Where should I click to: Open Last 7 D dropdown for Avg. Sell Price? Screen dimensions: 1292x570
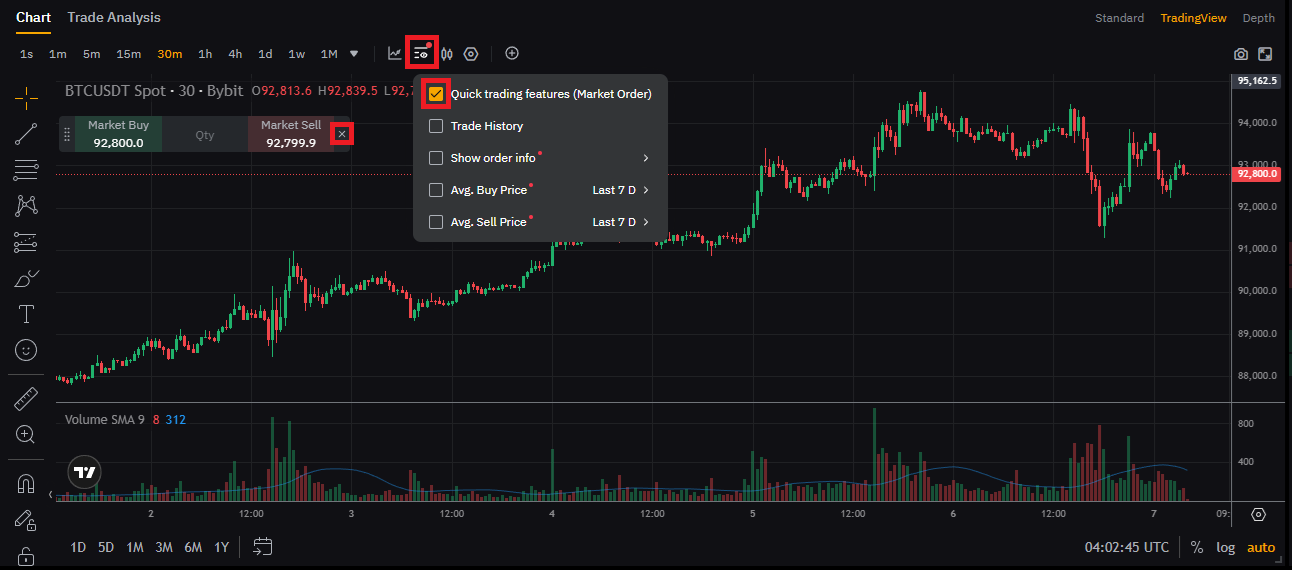pos(620,222)
